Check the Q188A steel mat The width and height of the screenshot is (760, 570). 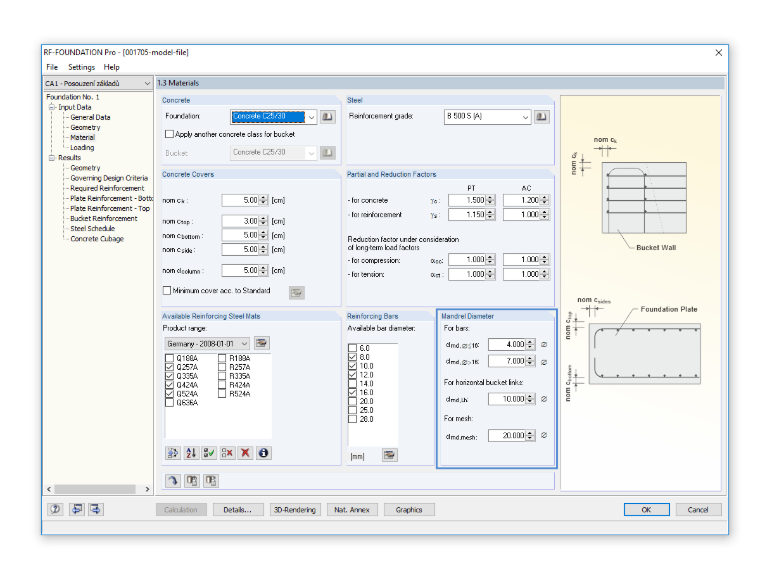pos(169,358)
